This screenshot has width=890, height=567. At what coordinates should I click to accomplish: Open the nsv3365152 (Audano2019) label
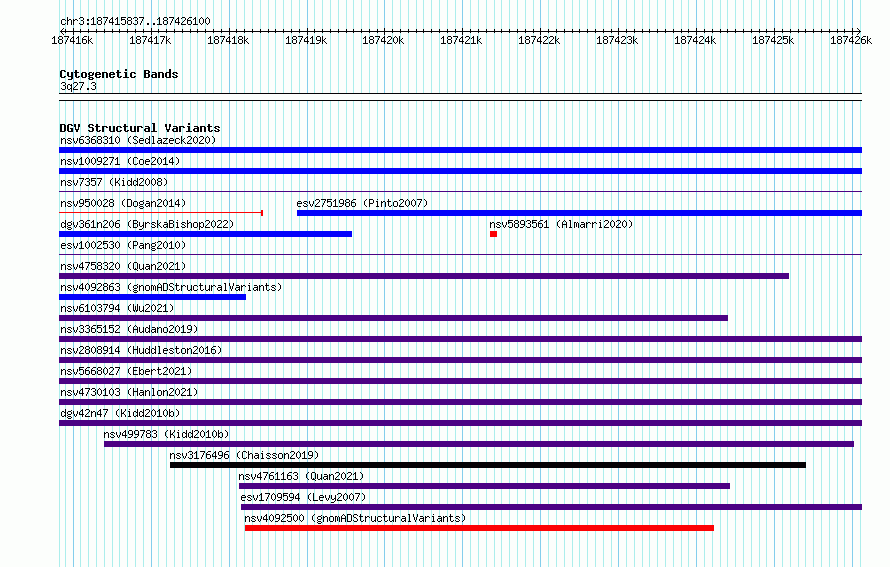(x=129, y=329)
